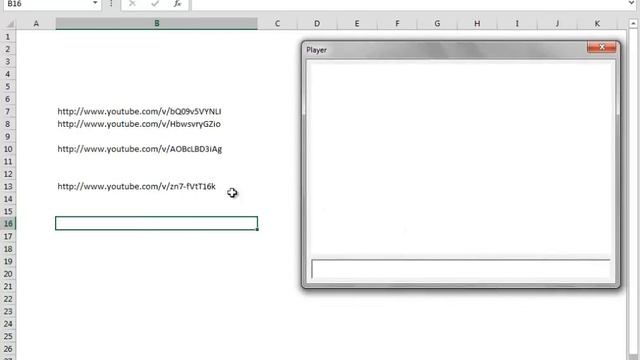Select row 16 header

coord(8,224)
